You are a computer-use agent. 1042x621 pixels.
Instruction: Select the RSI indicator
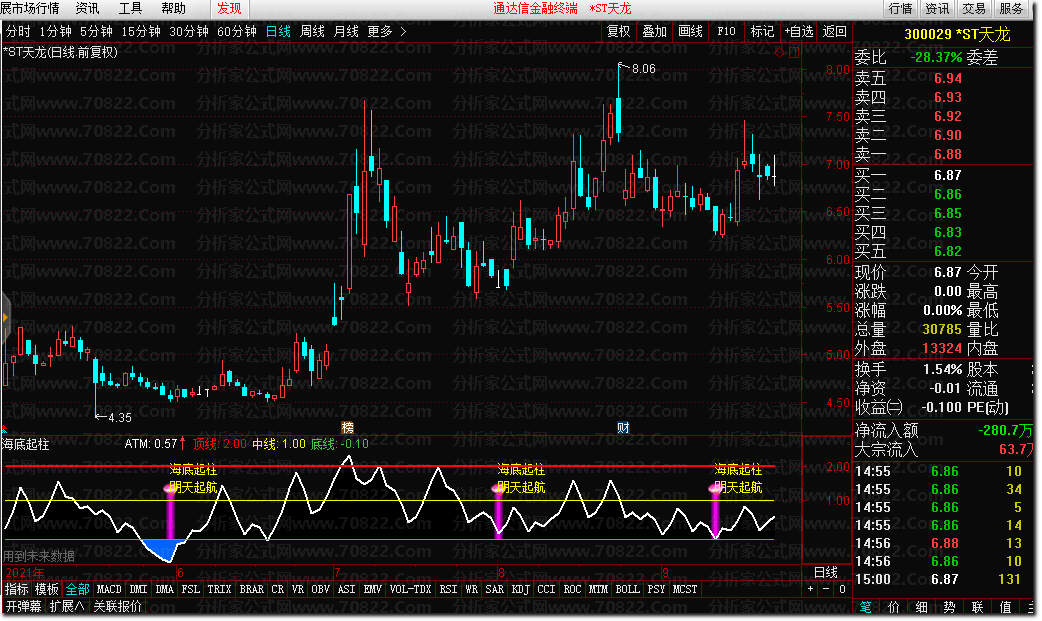449,588
